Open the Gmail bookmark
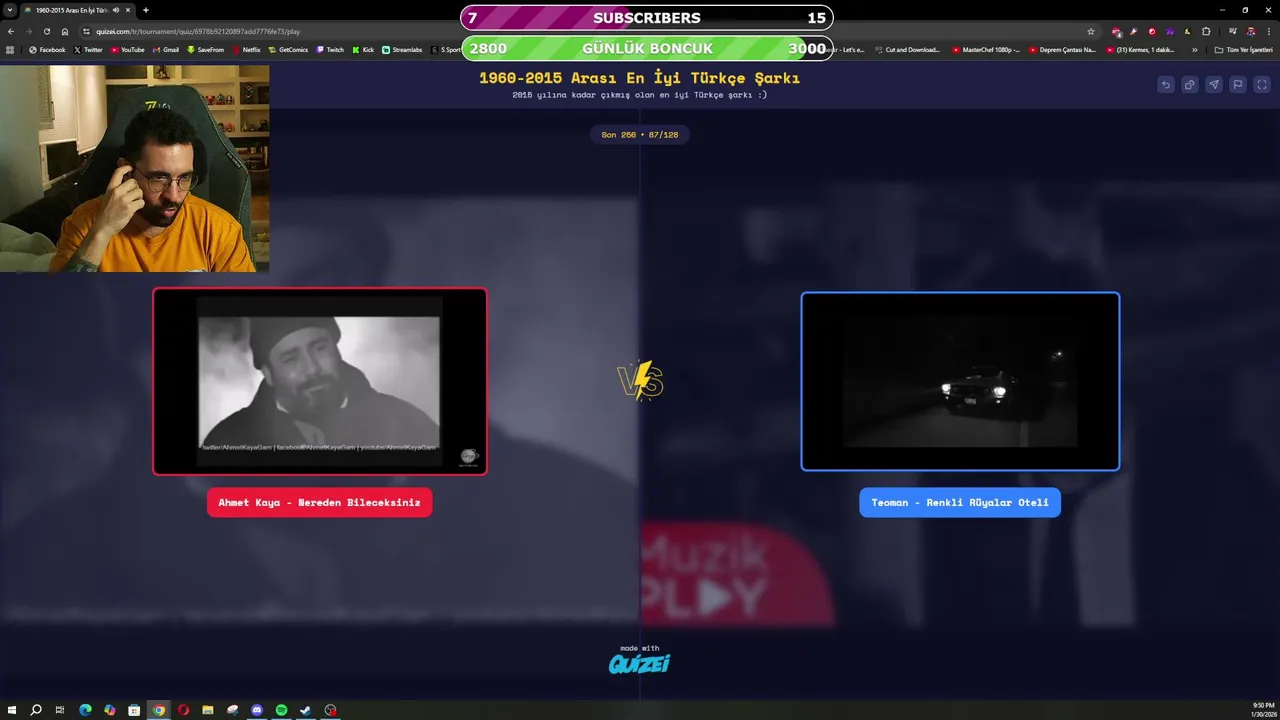 point(165,49)
